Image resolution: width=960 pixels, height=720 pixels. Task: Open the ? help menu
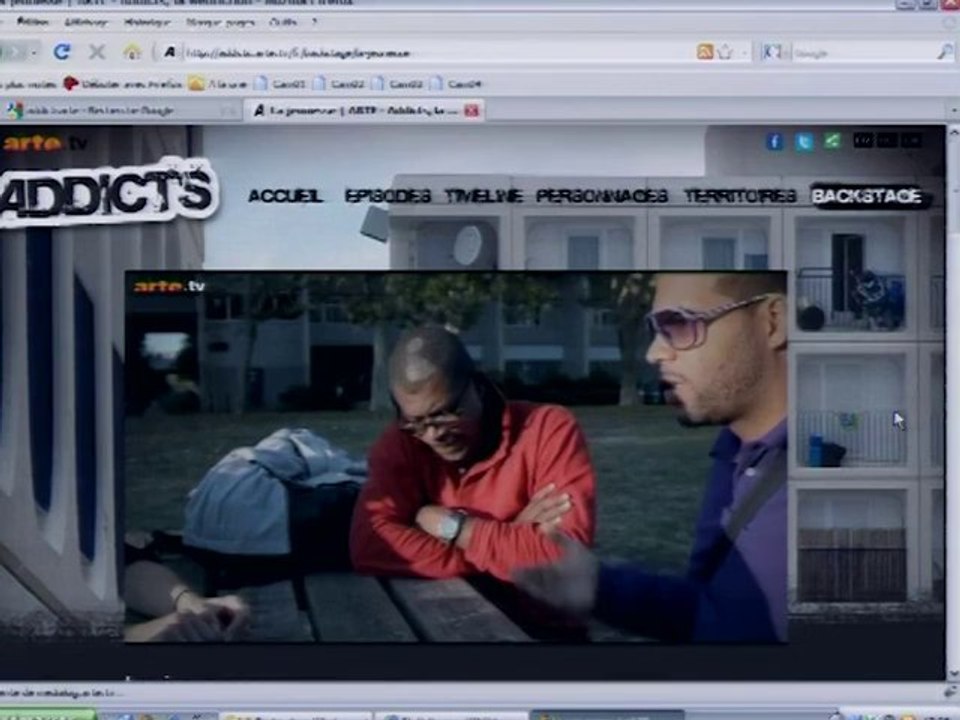(x=315, y=22)
